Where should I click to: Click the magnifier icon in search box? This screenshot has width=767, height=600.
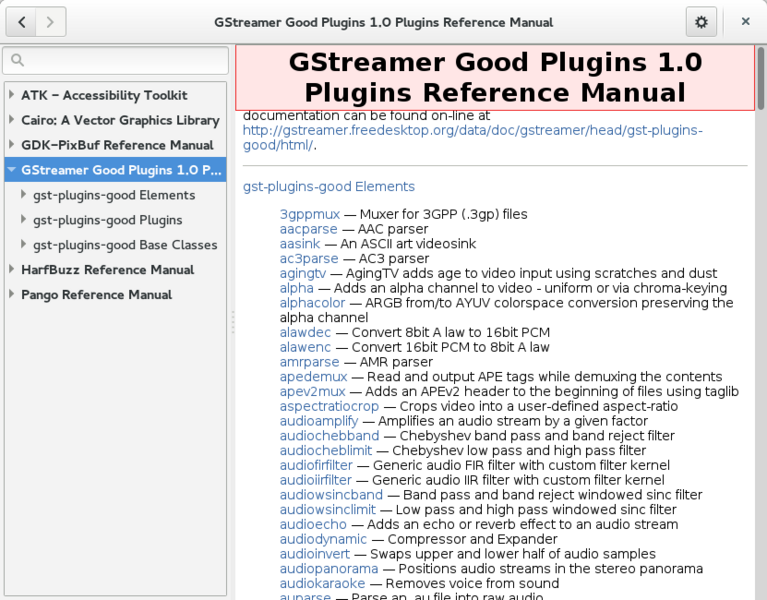click(17, 60)
